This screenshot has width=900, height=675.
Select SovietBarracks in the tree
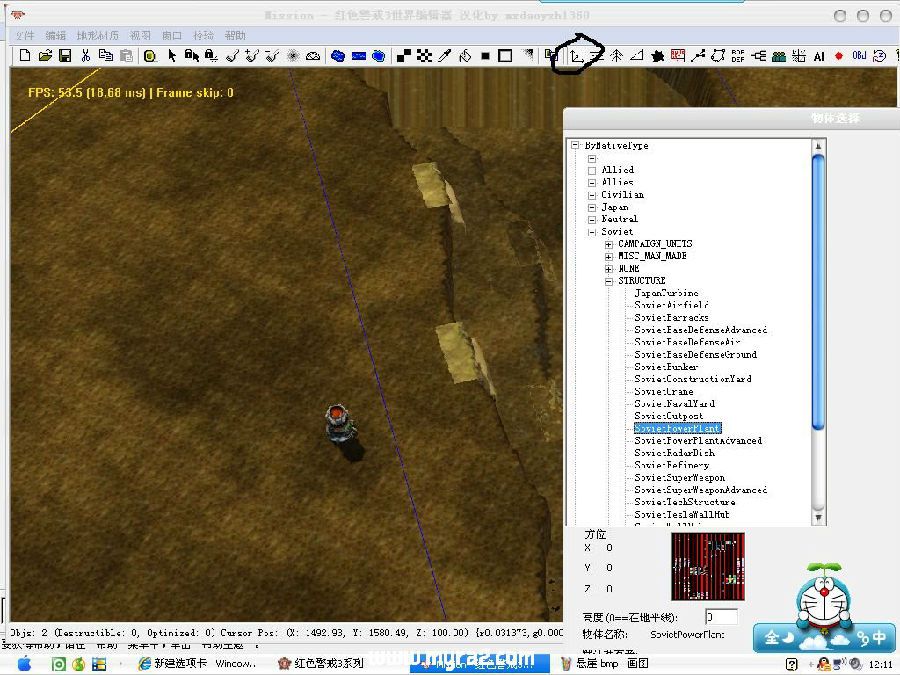click(671, 317)
